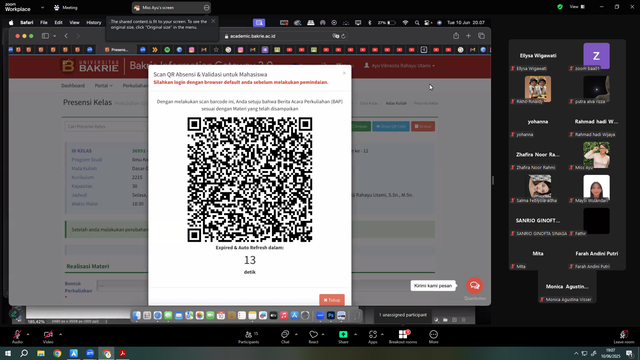Viewport: 640px width, 360px height.
Task: Show Safari tab overview icon
Action: [x=482, y=36]
